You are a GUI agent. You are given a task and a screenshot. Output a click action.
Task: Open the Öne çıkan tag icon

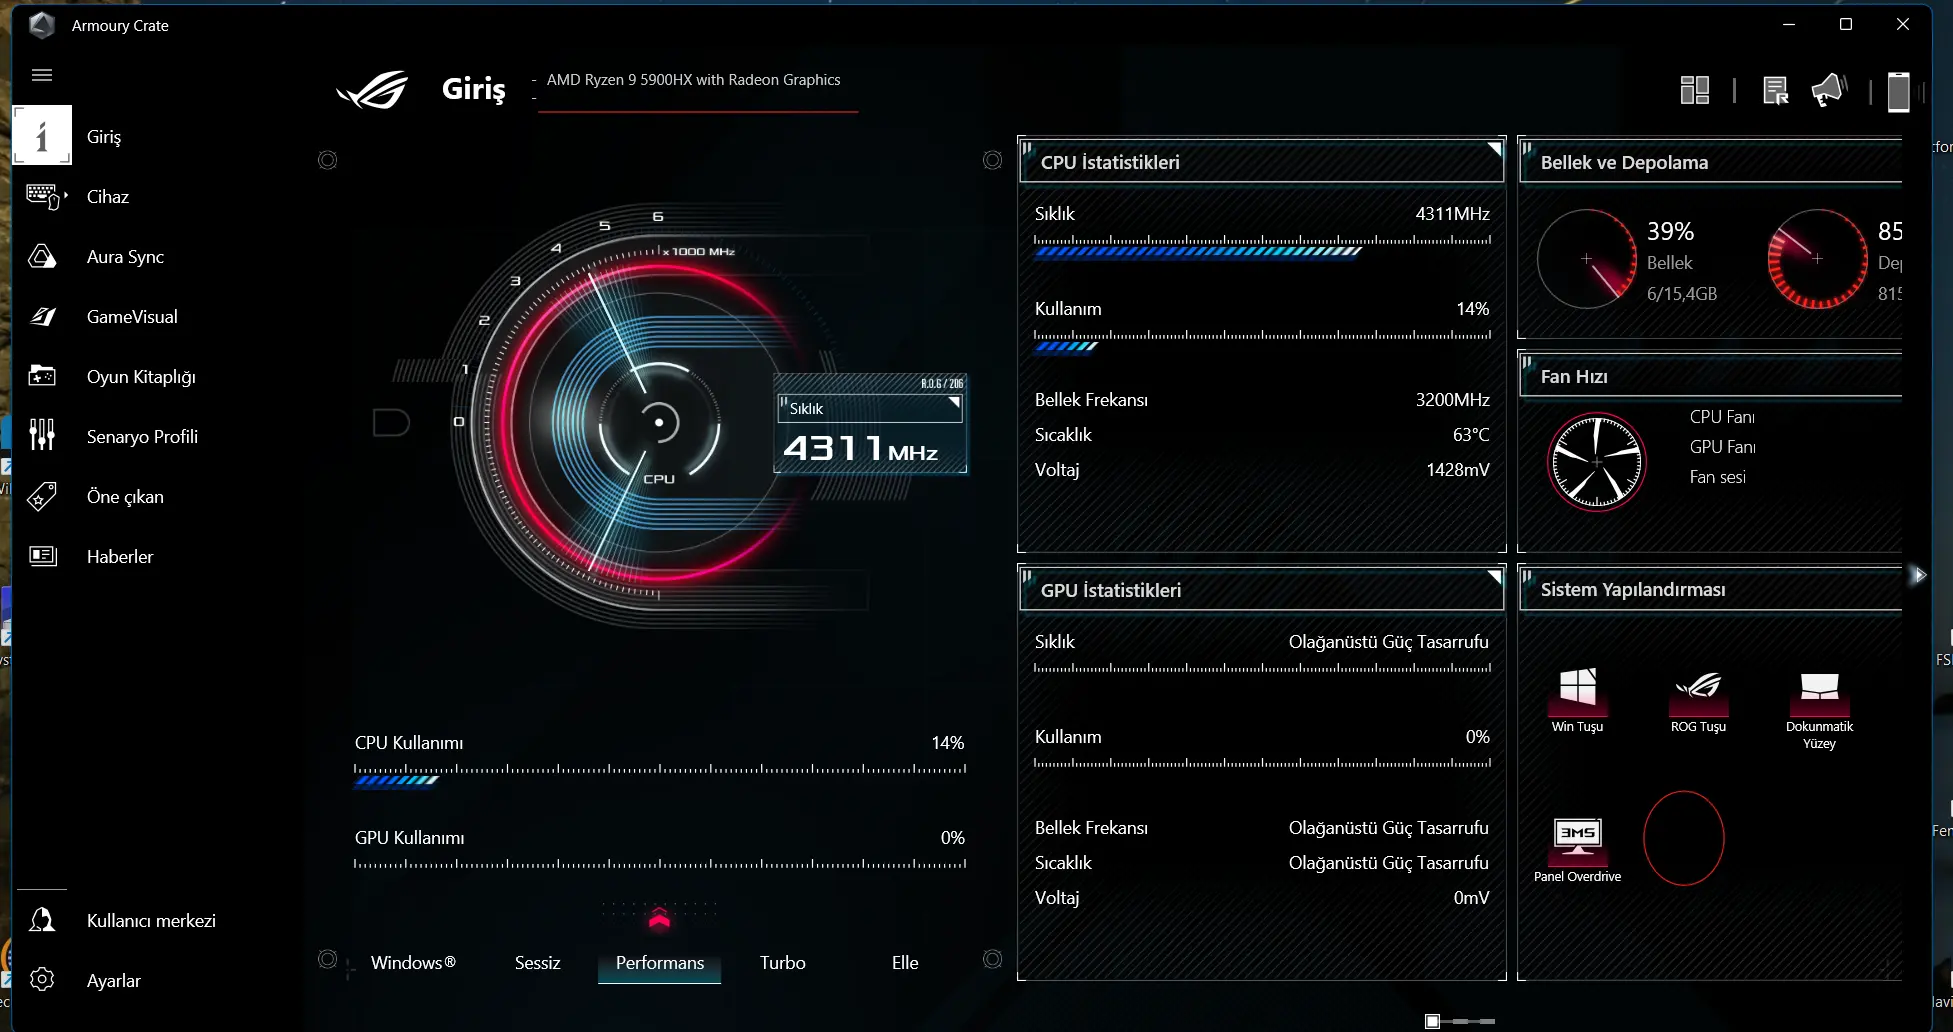42,496
